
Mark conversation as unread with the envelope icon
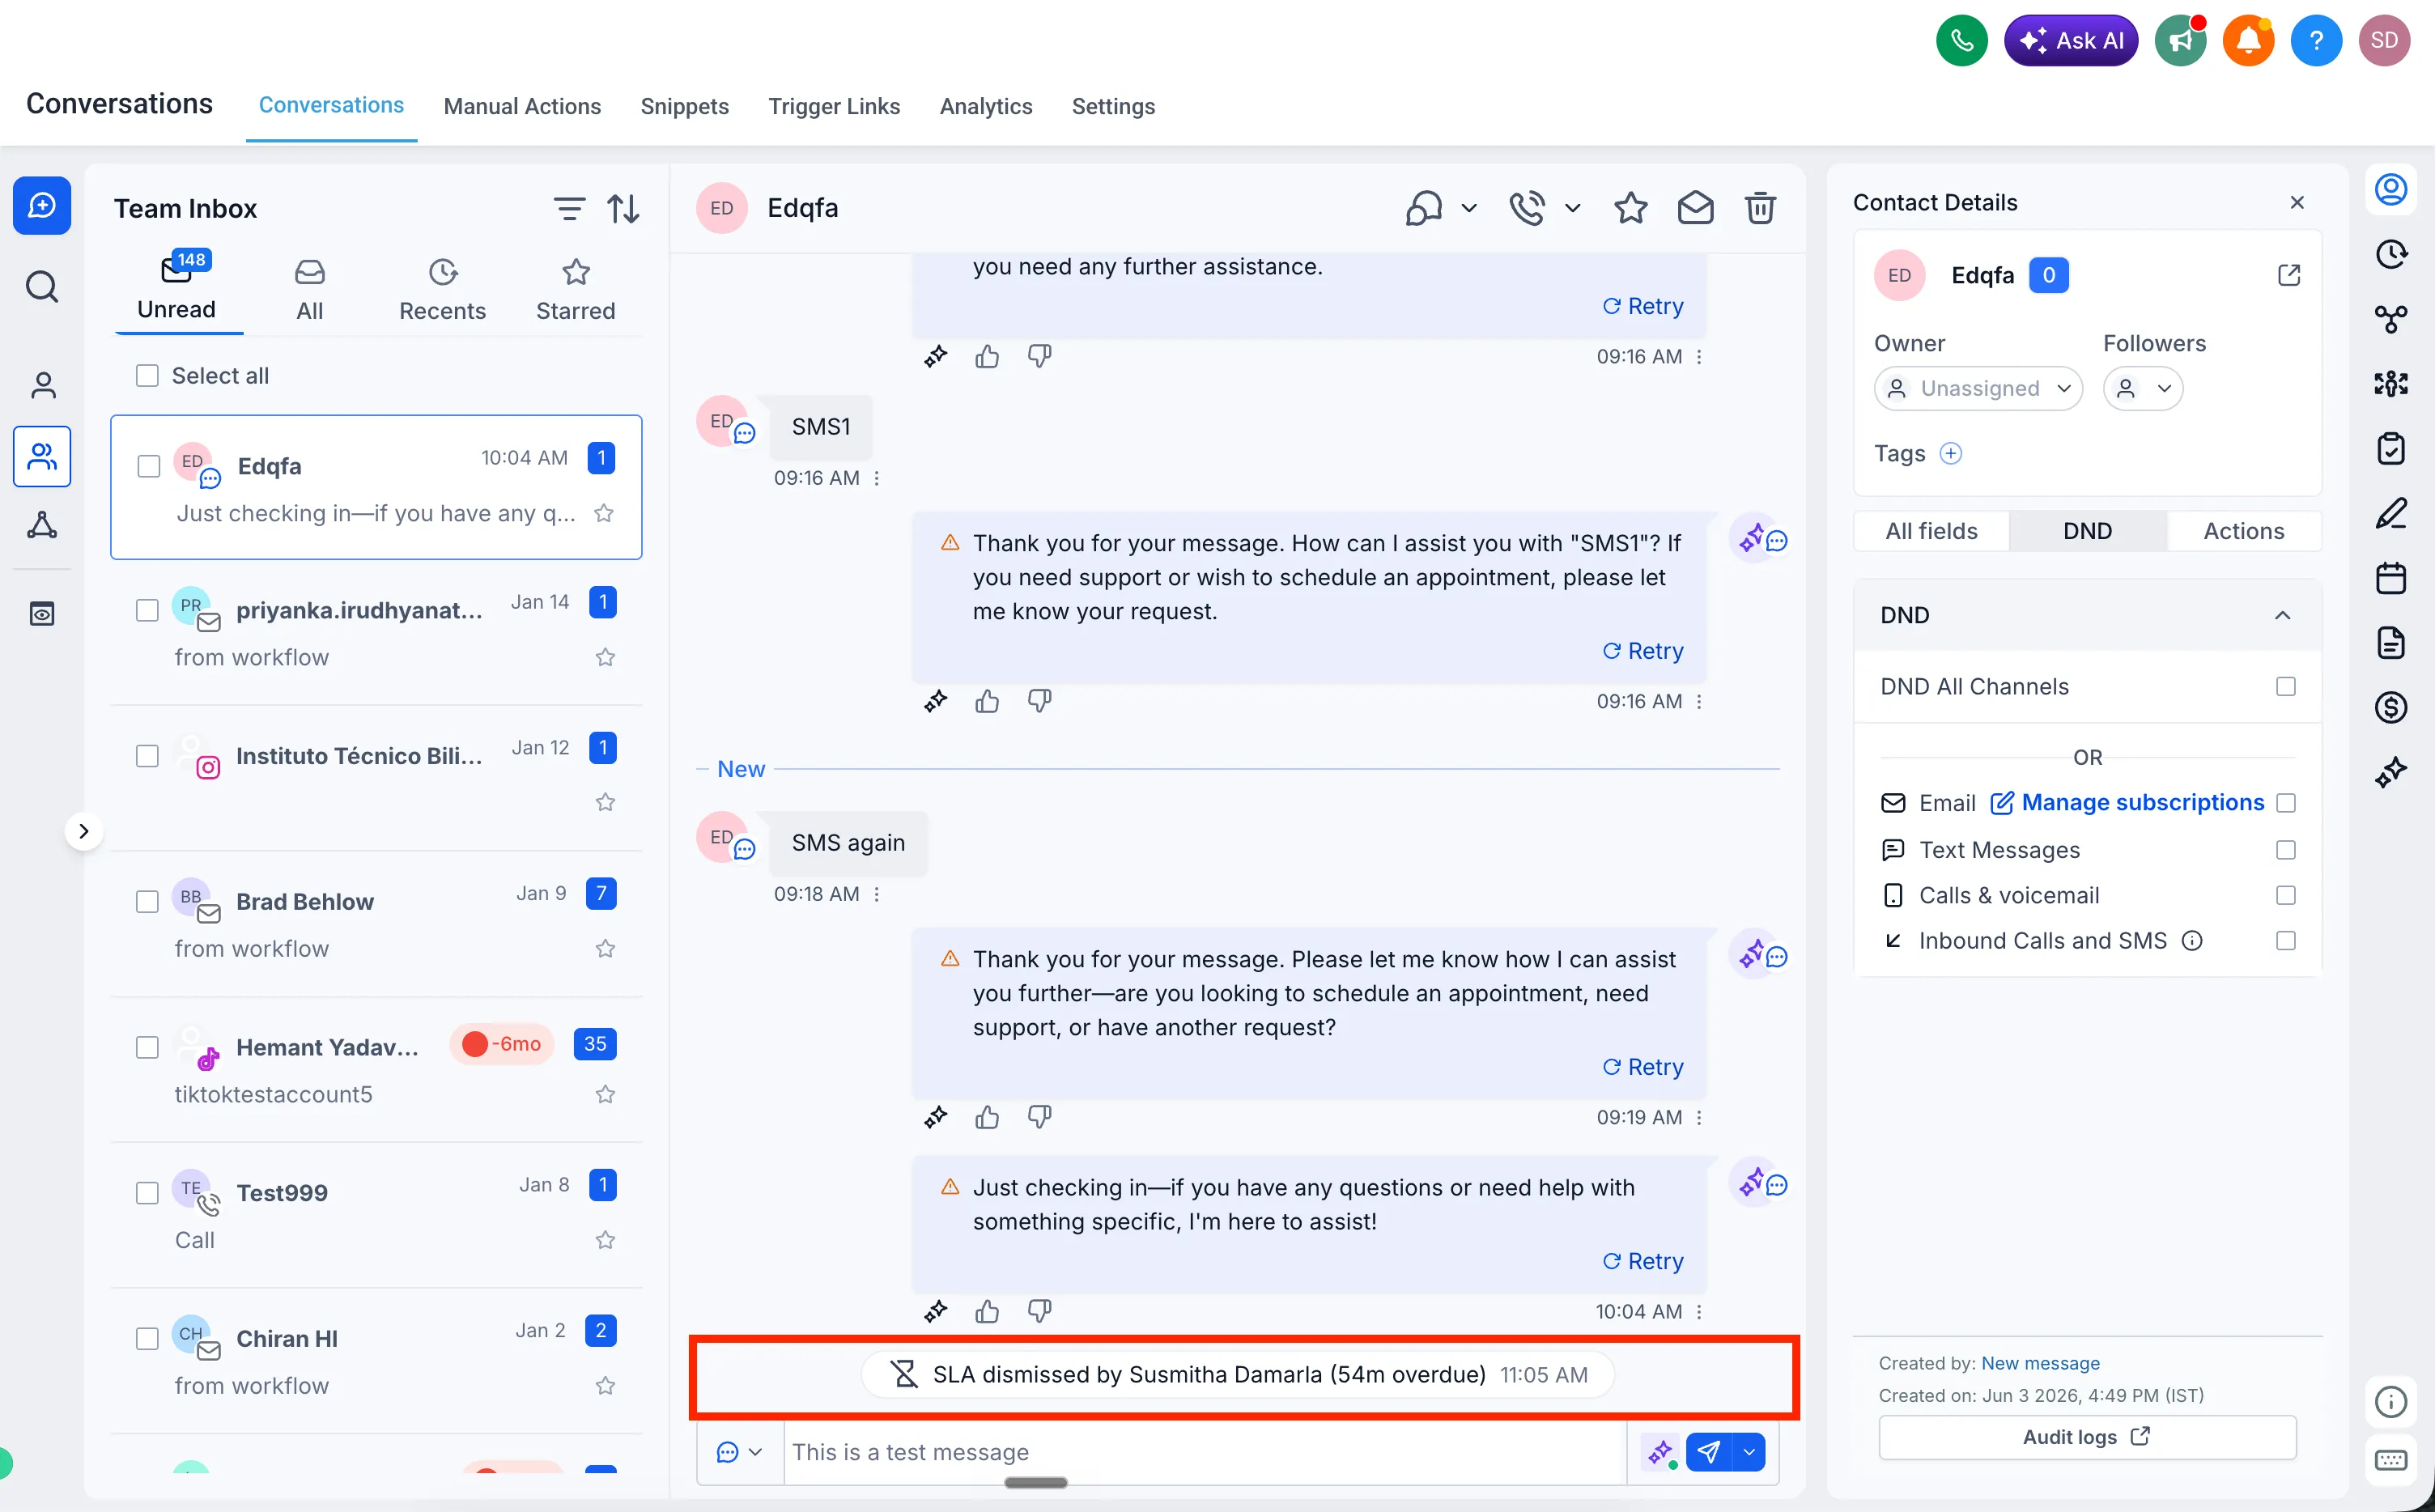point(1695,208)
